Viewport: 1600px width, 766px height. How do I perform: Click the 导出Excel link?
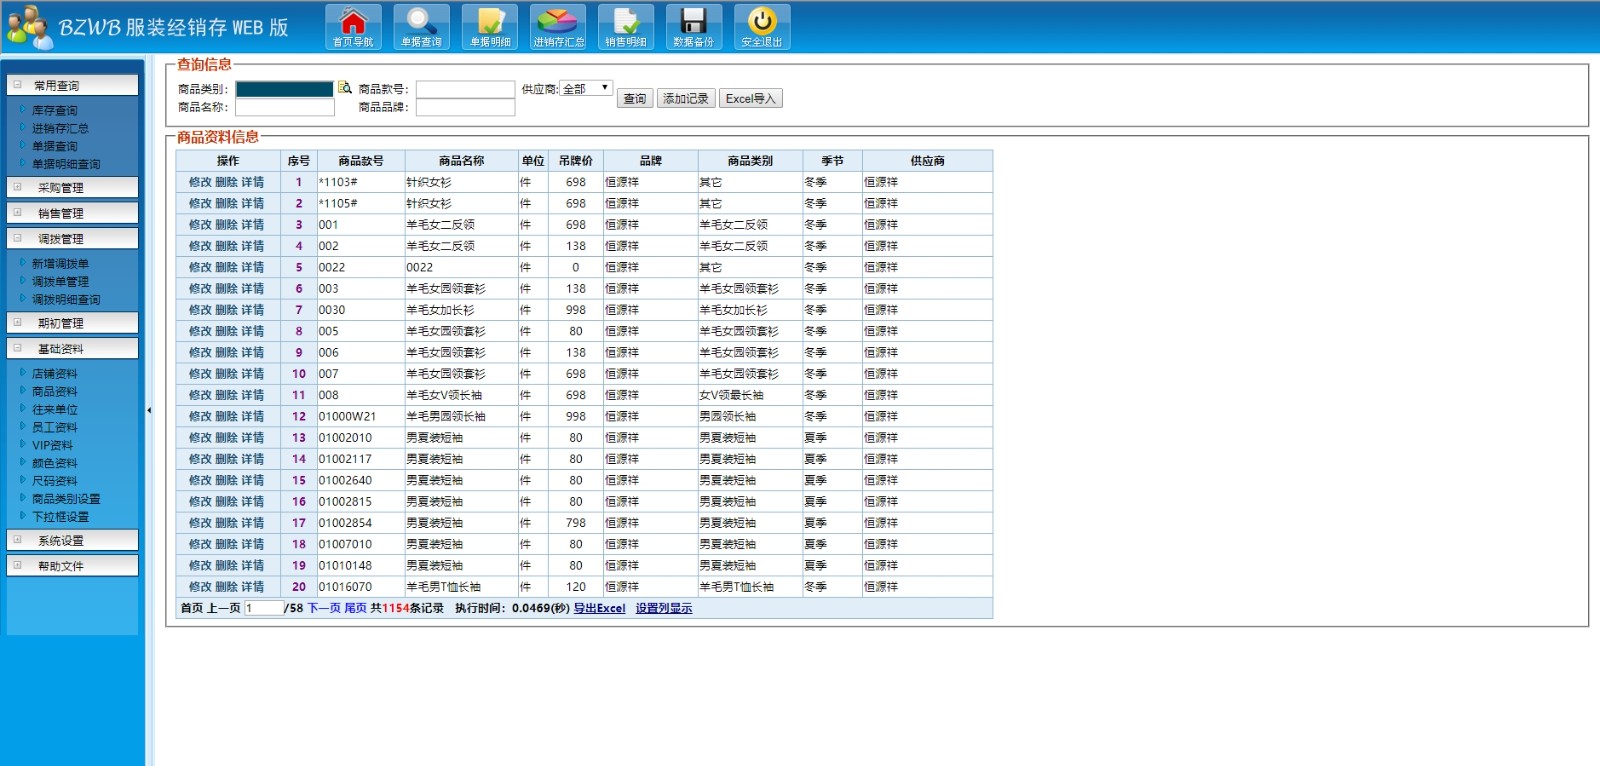point(599,608)
